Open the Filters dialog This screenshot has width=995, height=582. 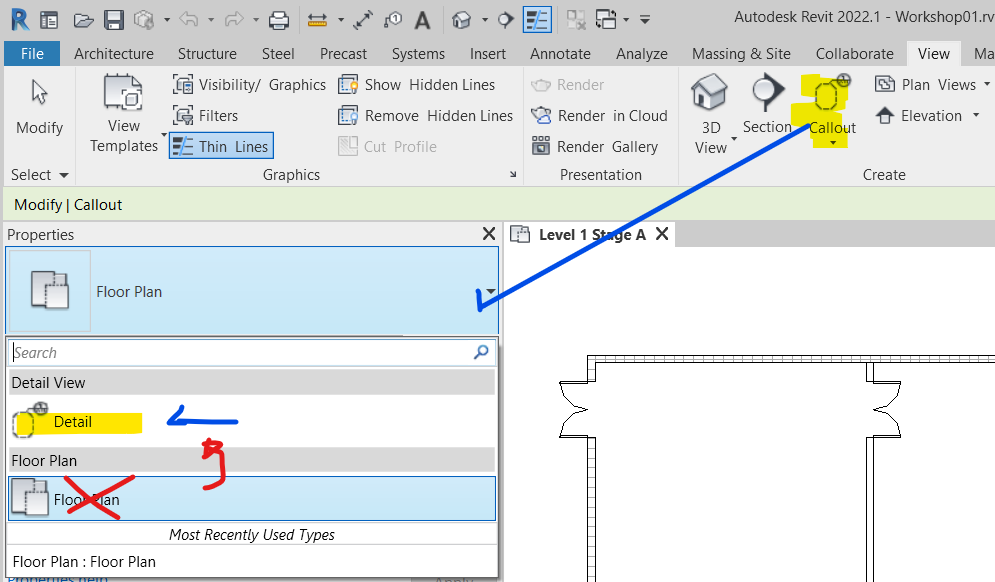(x=212, y=115)
